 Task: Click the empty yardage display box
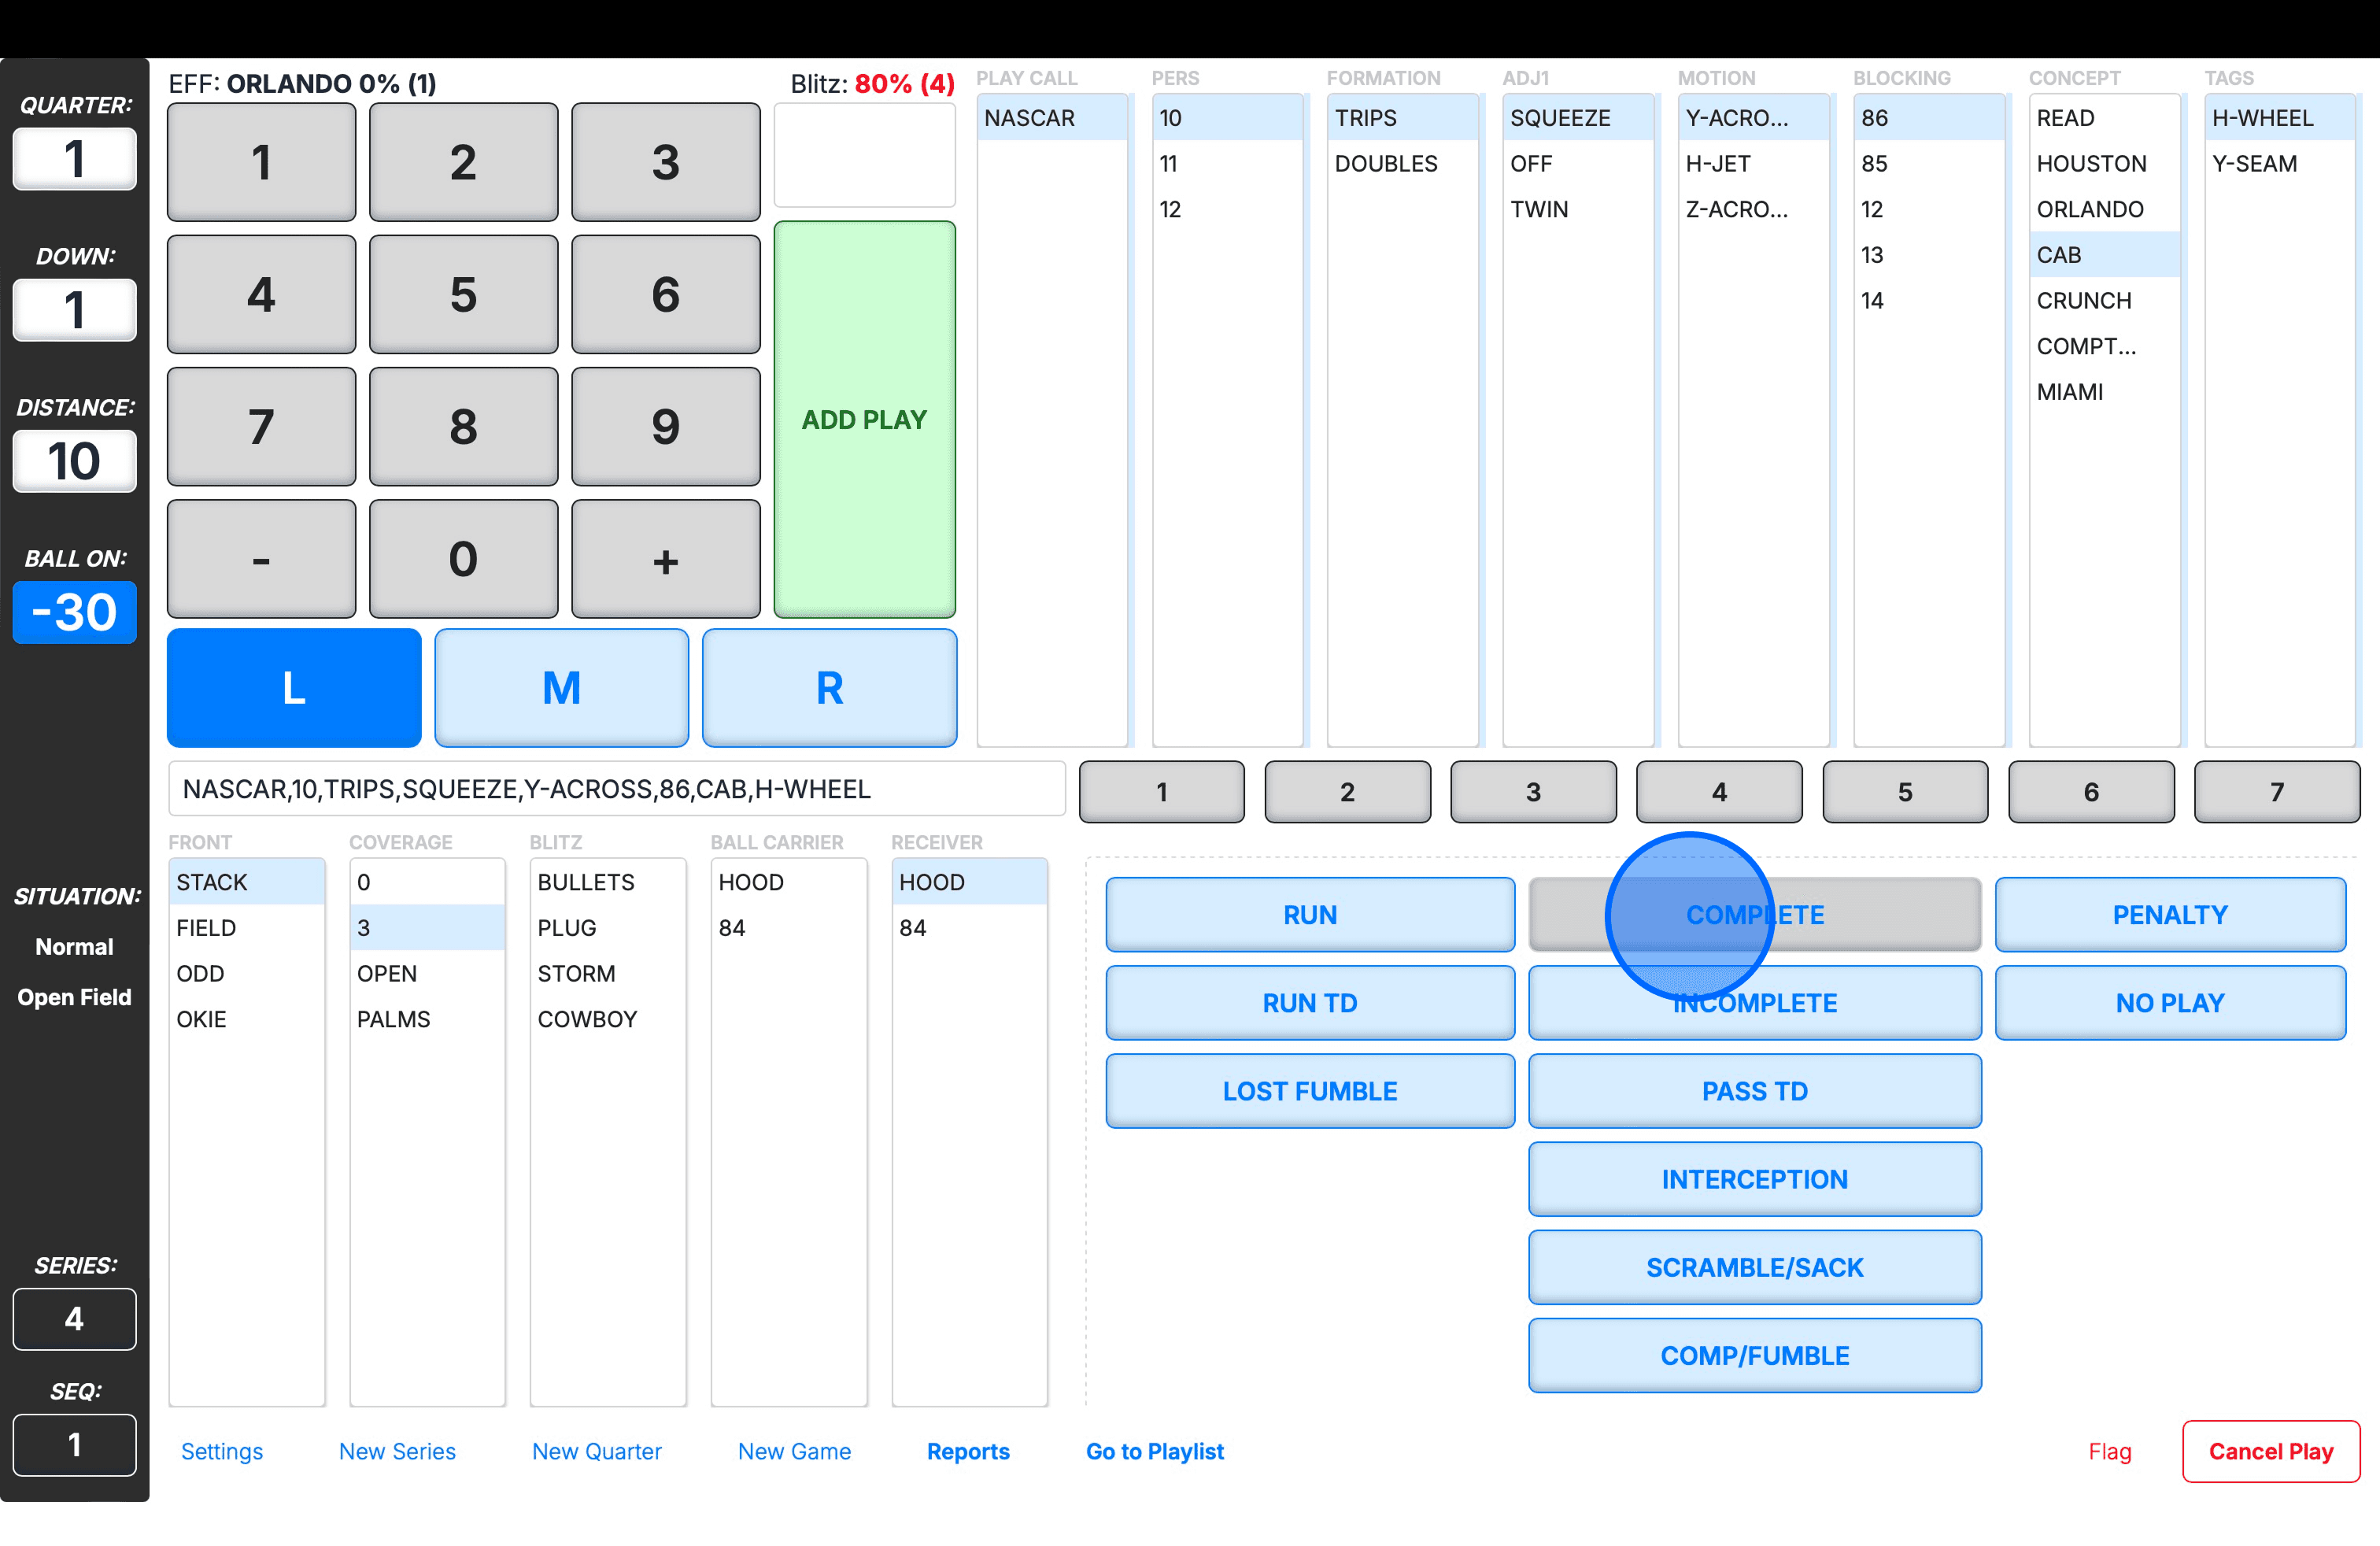[x=865, y=155]
